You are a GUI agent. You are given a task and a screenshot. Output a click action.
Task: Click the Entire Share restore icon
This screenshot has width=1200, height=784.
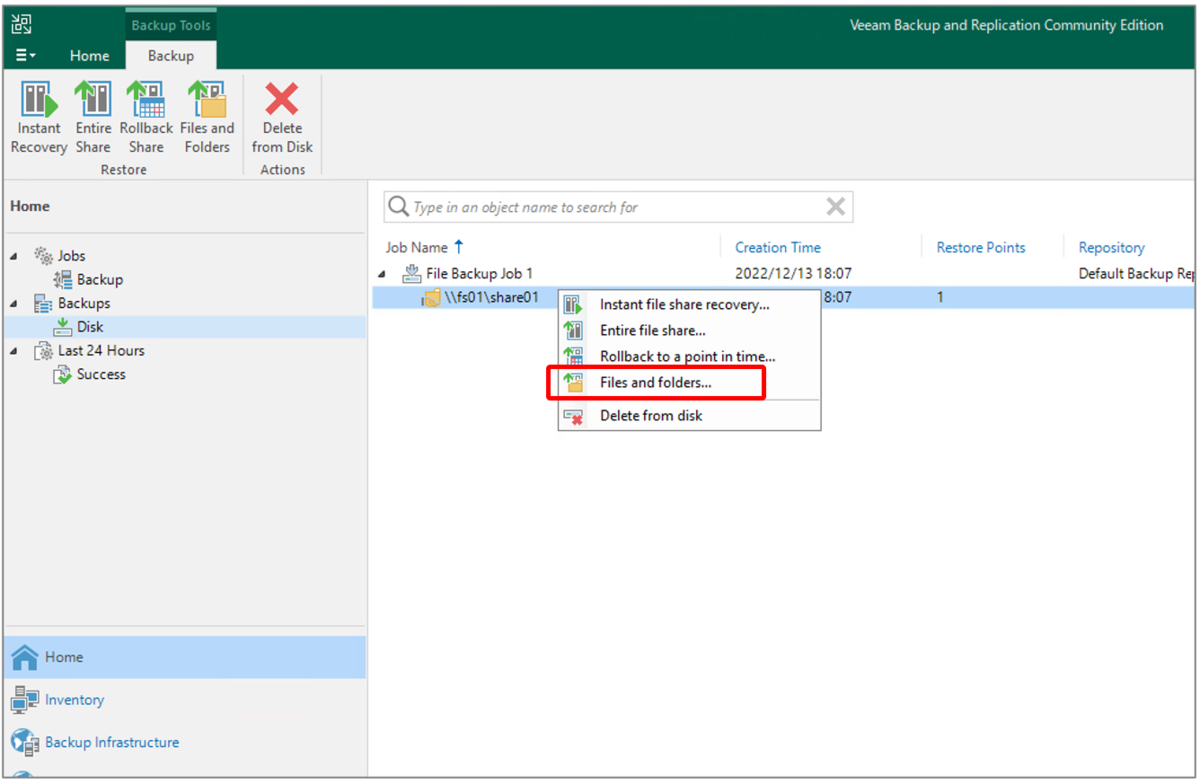93,118
